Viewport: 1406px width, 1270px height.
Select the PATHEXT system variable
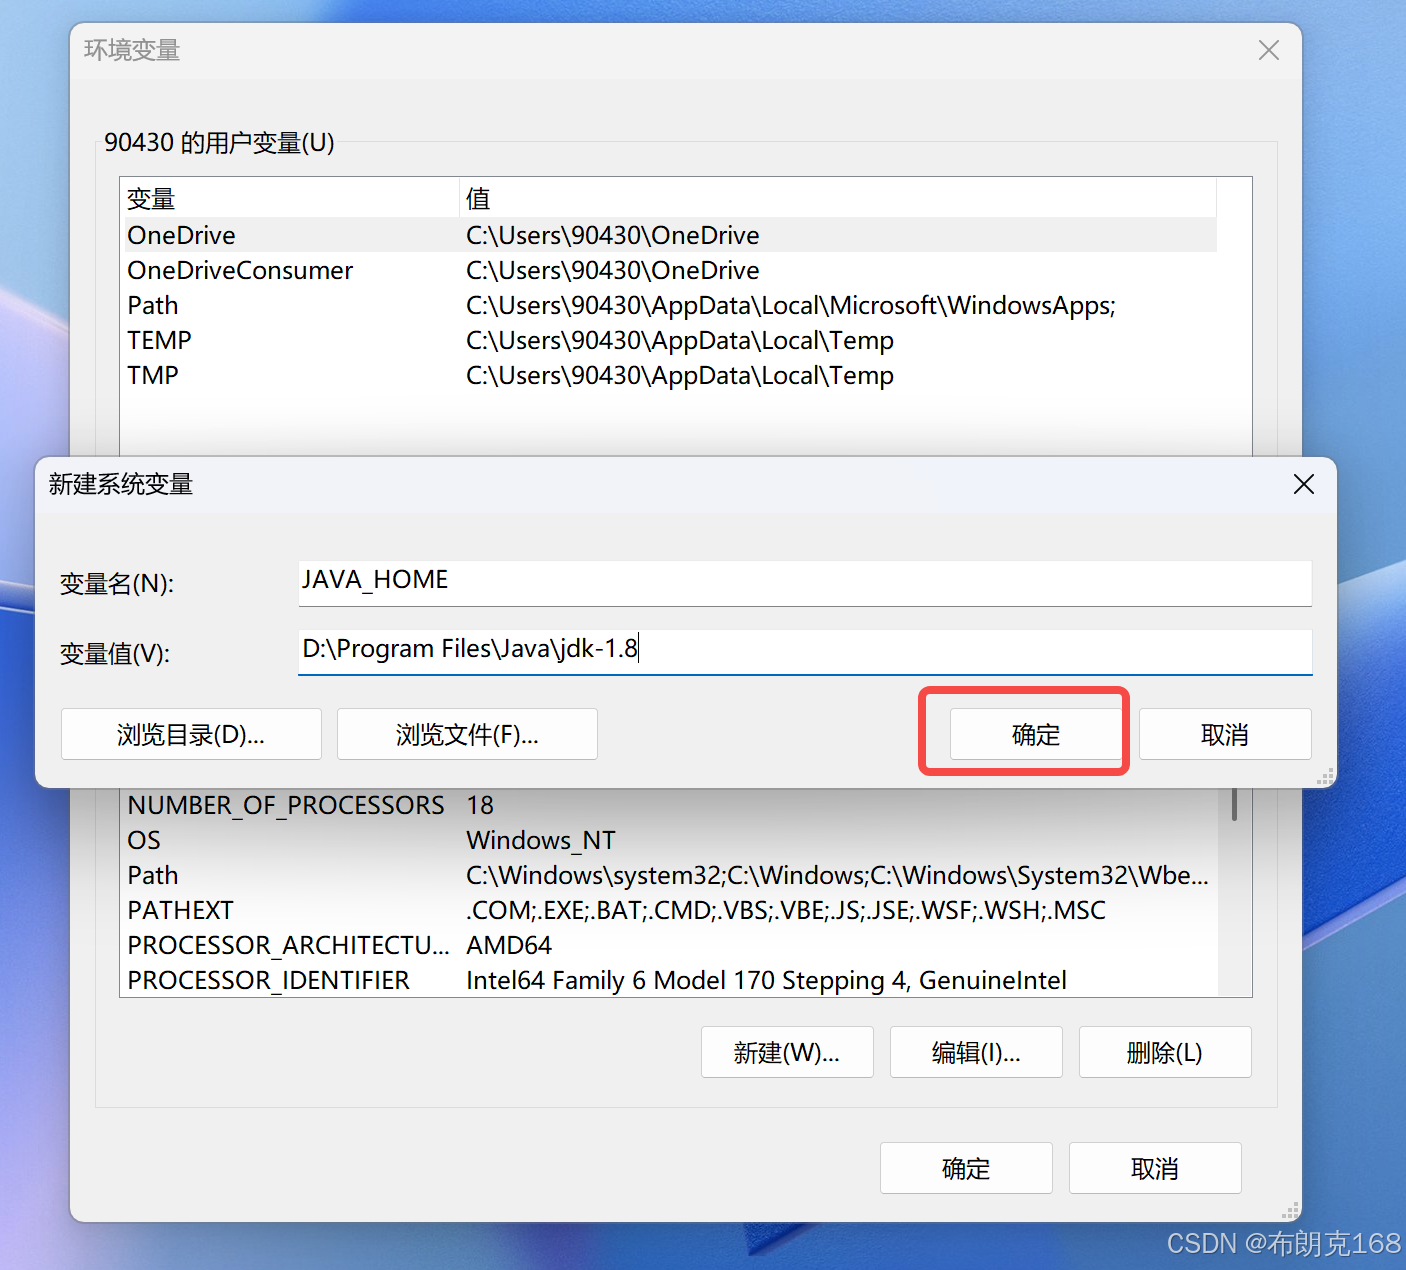[x=668, y=910]
